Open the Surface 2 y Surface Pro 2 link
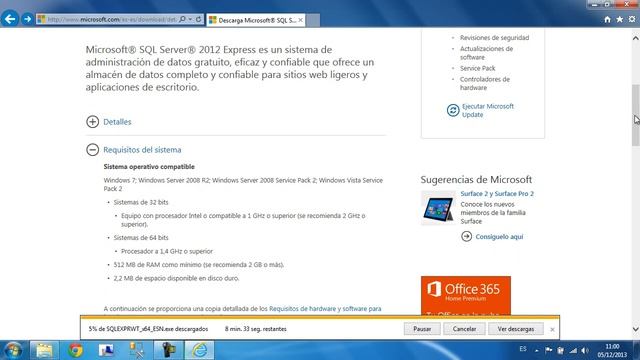The image size is (640, 360). pos(497,193)
